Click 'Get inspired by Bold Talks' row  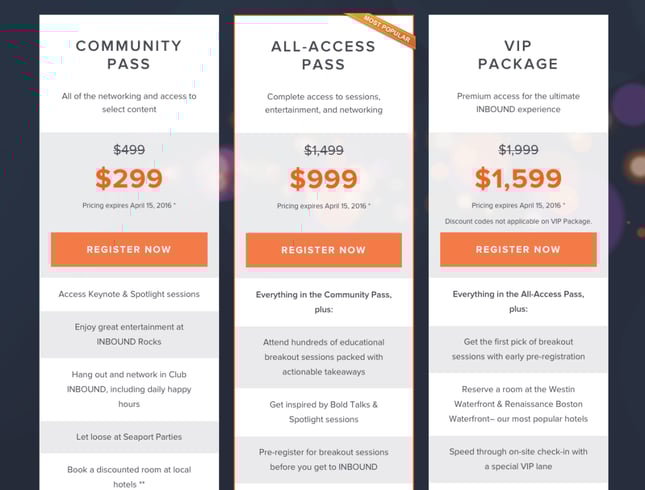(x=324, y=412)
